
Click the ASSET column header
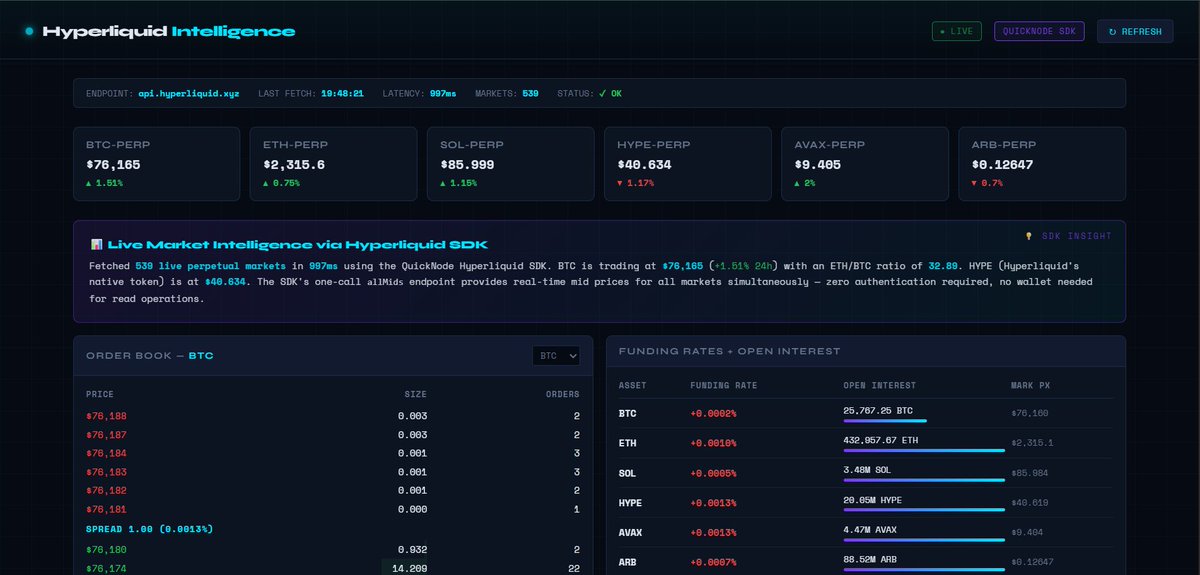(x=633, y=385)
